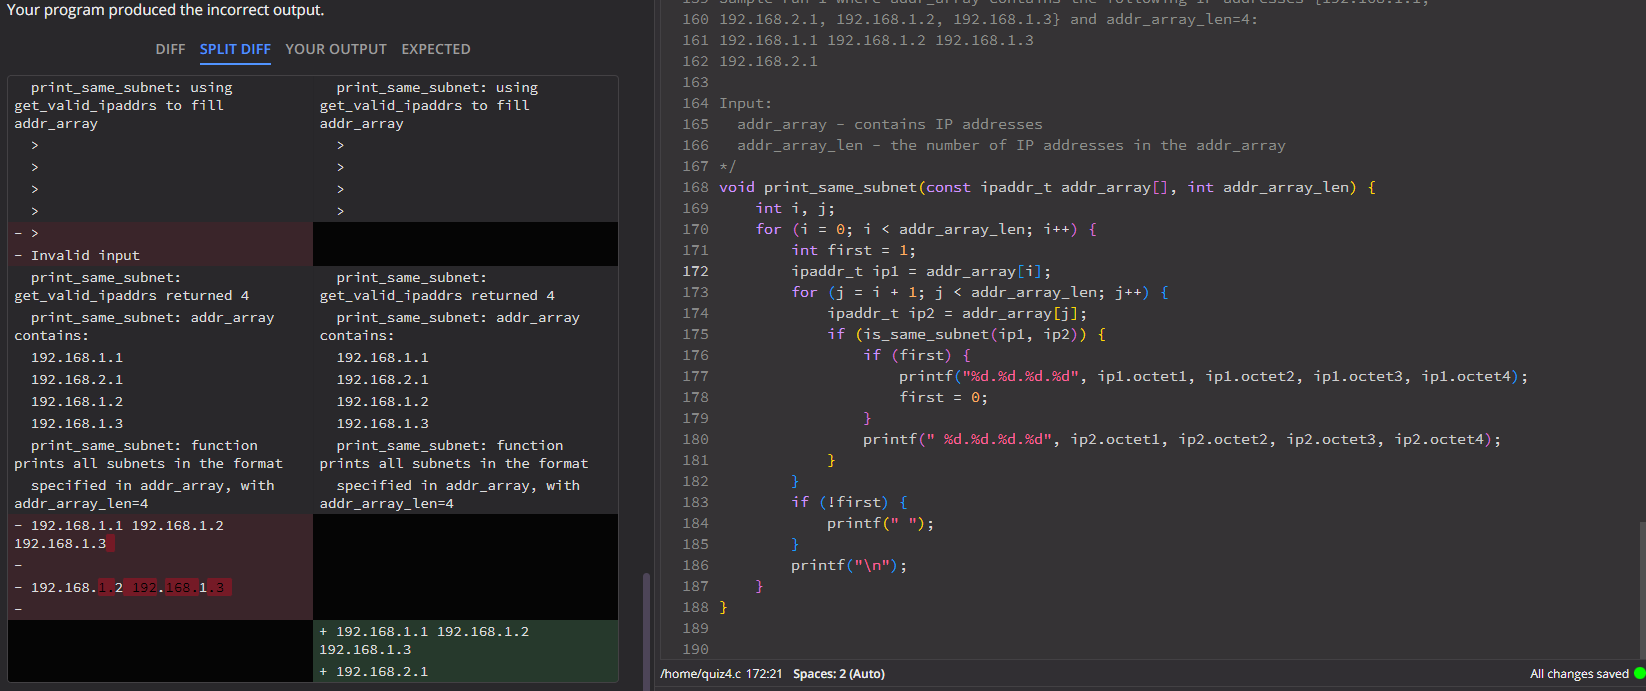Click the All changes saved message
Image resolution: width=1646 pixels, height=691 pixels.
(1579, 674)
